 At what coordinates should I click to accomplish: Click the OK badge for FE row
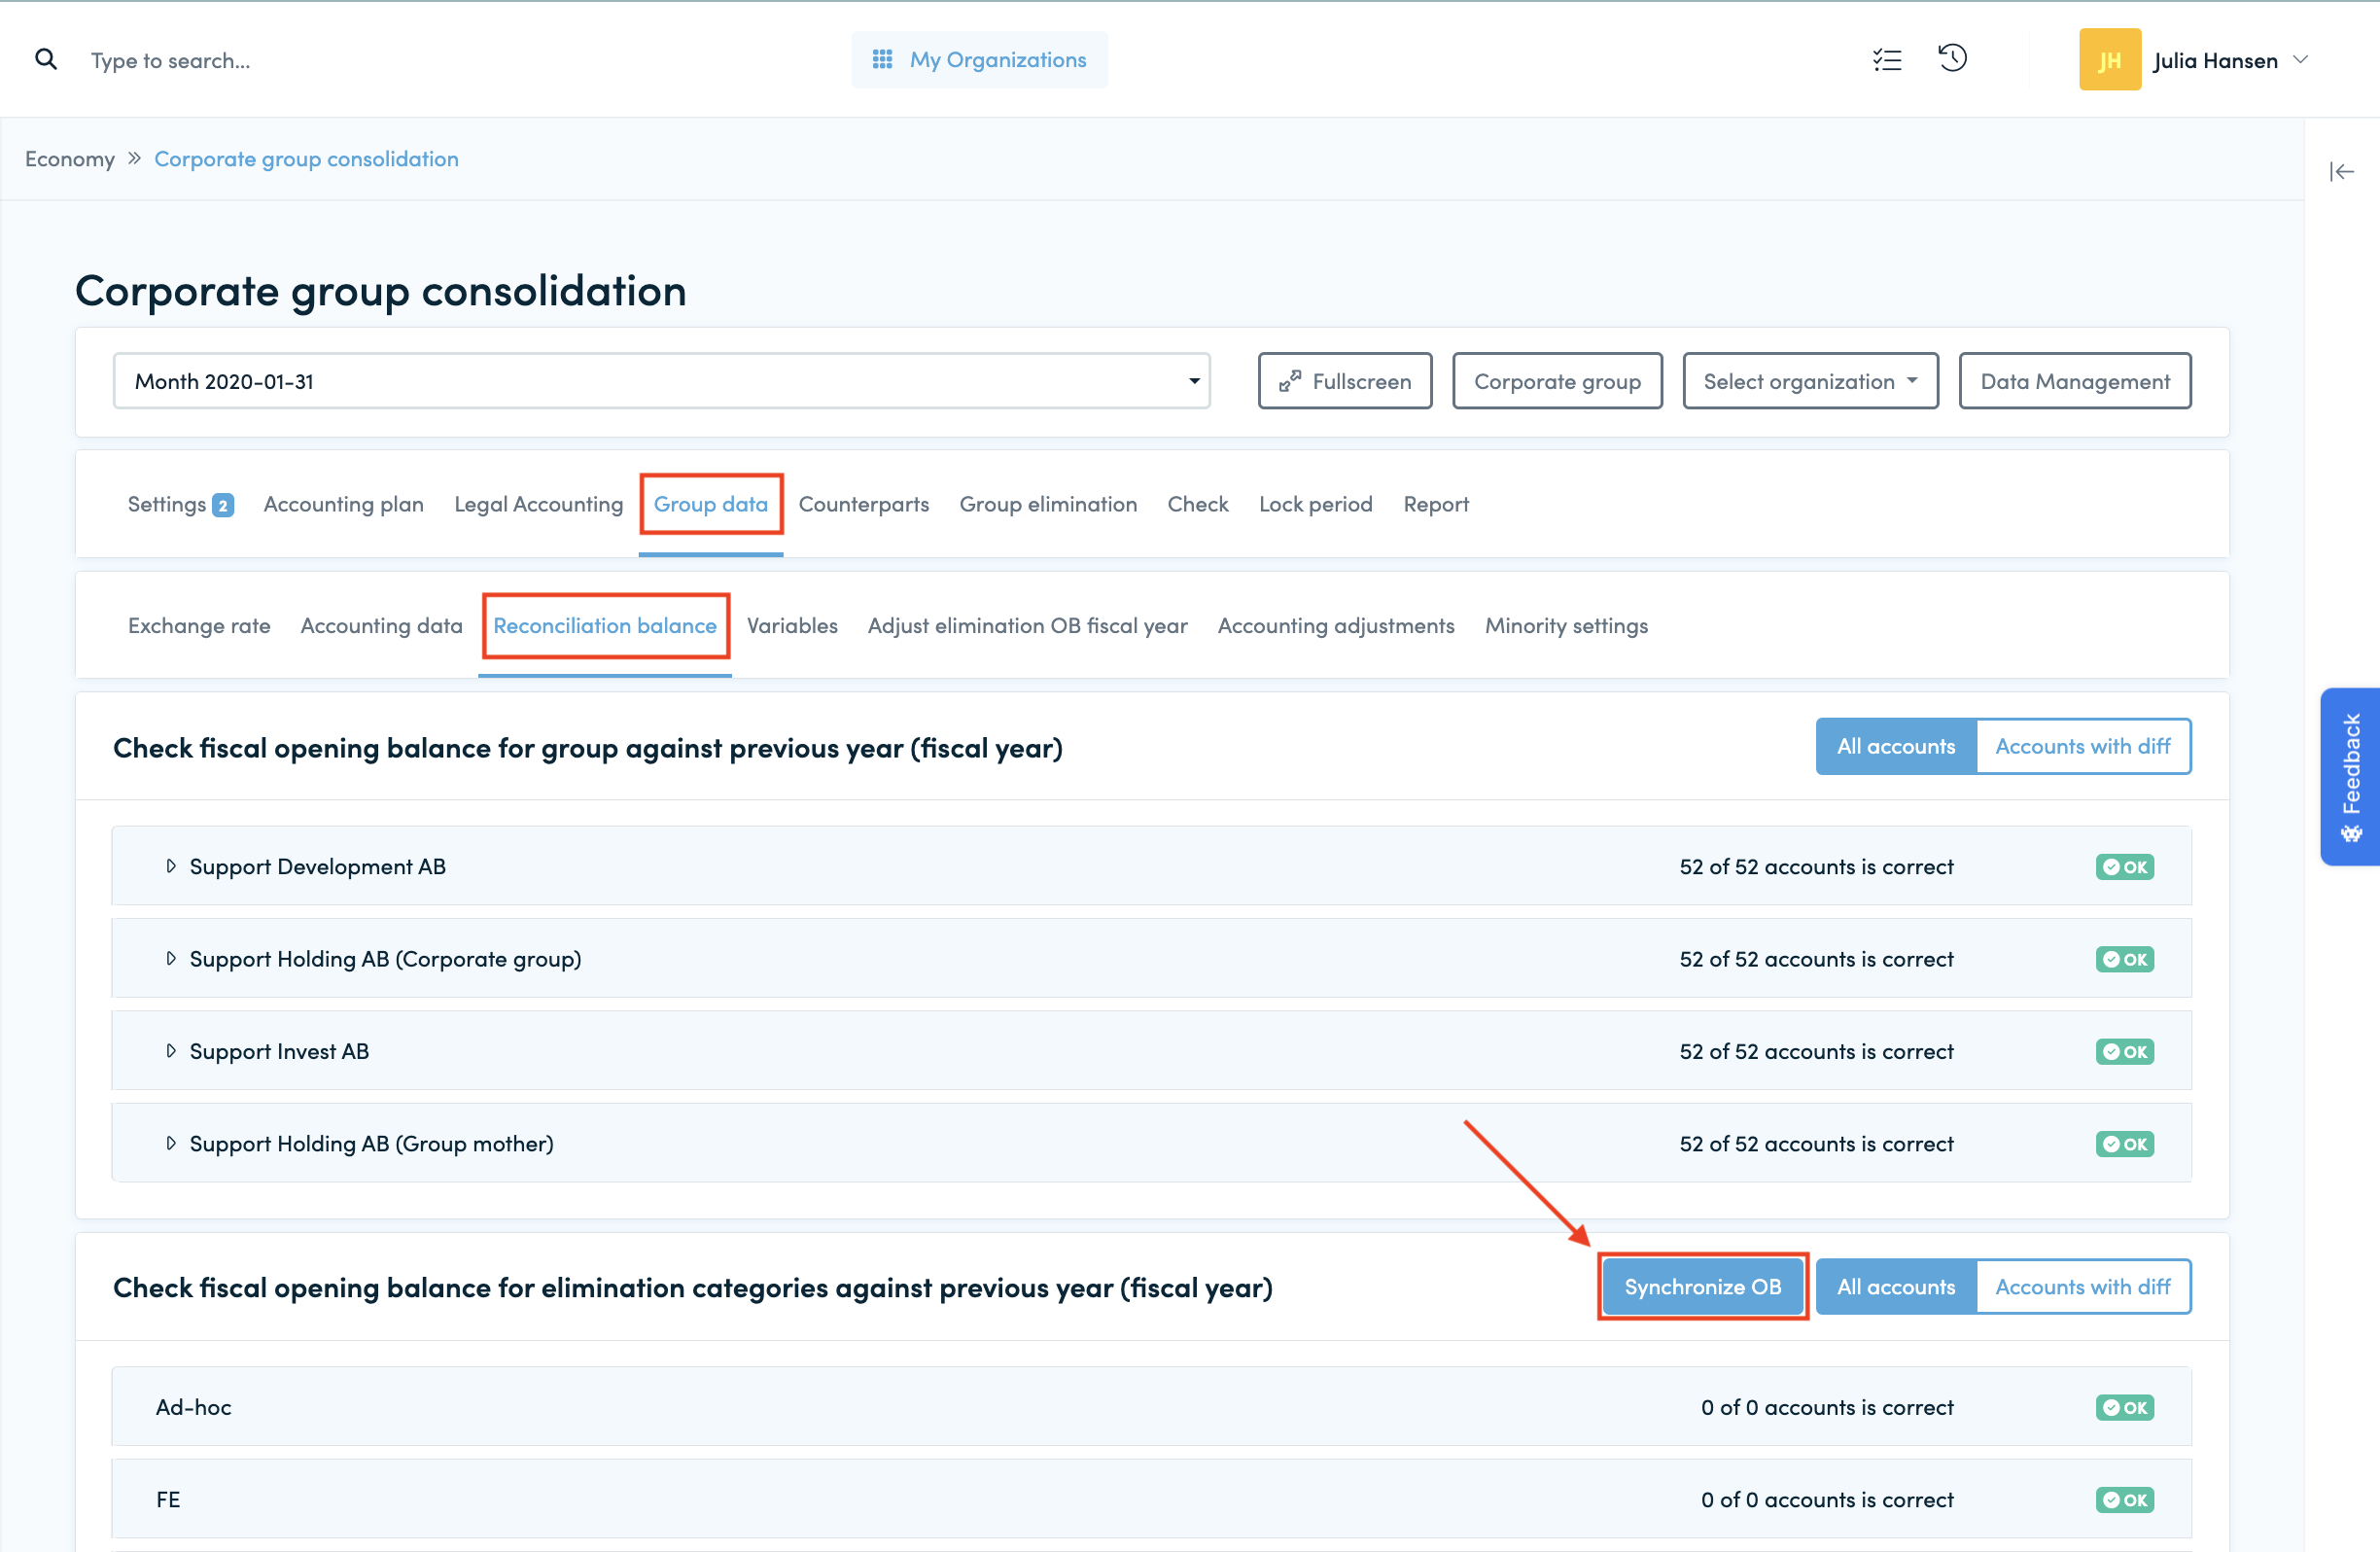2125,1500
